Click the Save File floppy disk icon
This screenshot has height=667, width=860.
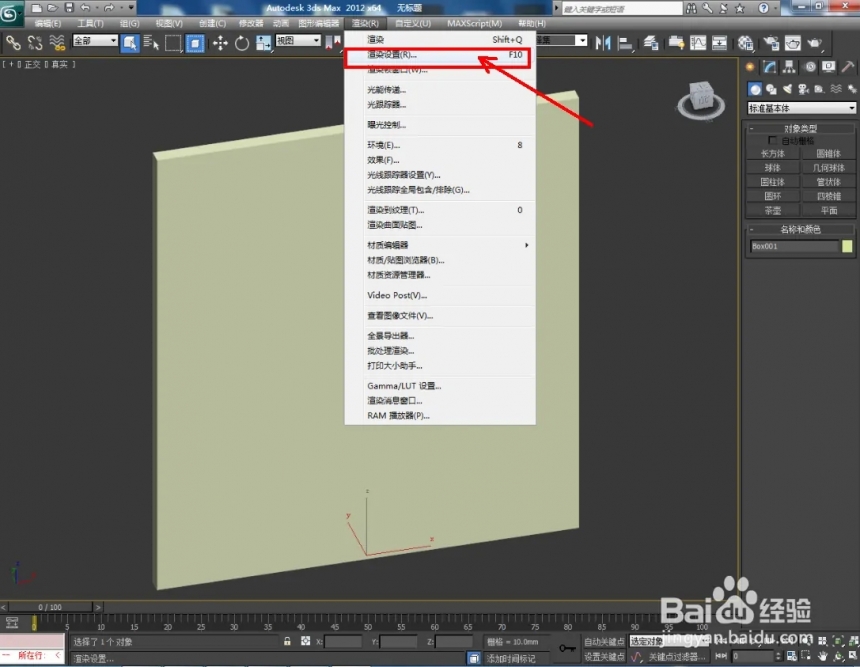pos(69,8)
